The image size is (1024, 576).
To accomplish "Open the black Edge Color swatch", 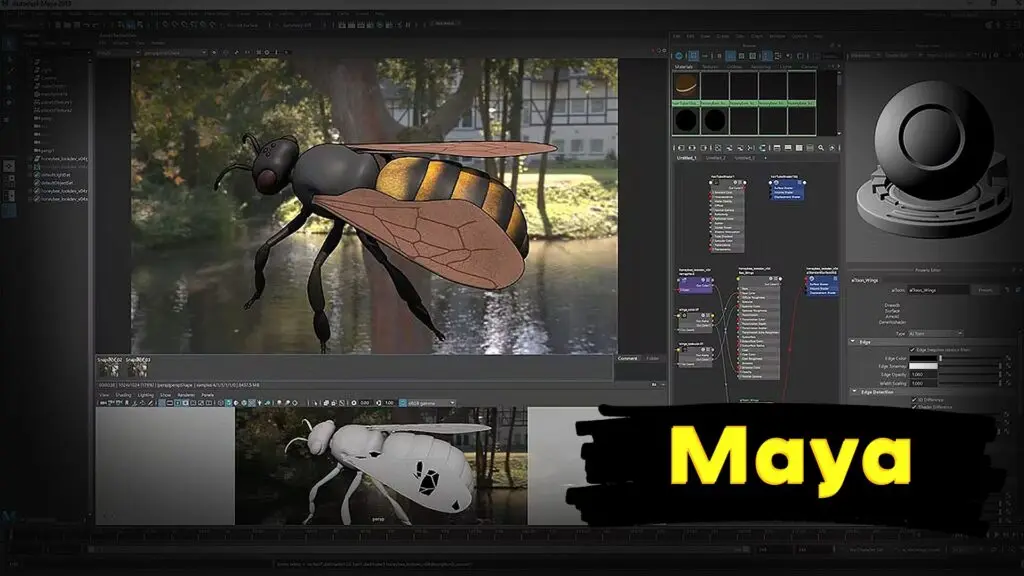I will (x=923, y=359).
